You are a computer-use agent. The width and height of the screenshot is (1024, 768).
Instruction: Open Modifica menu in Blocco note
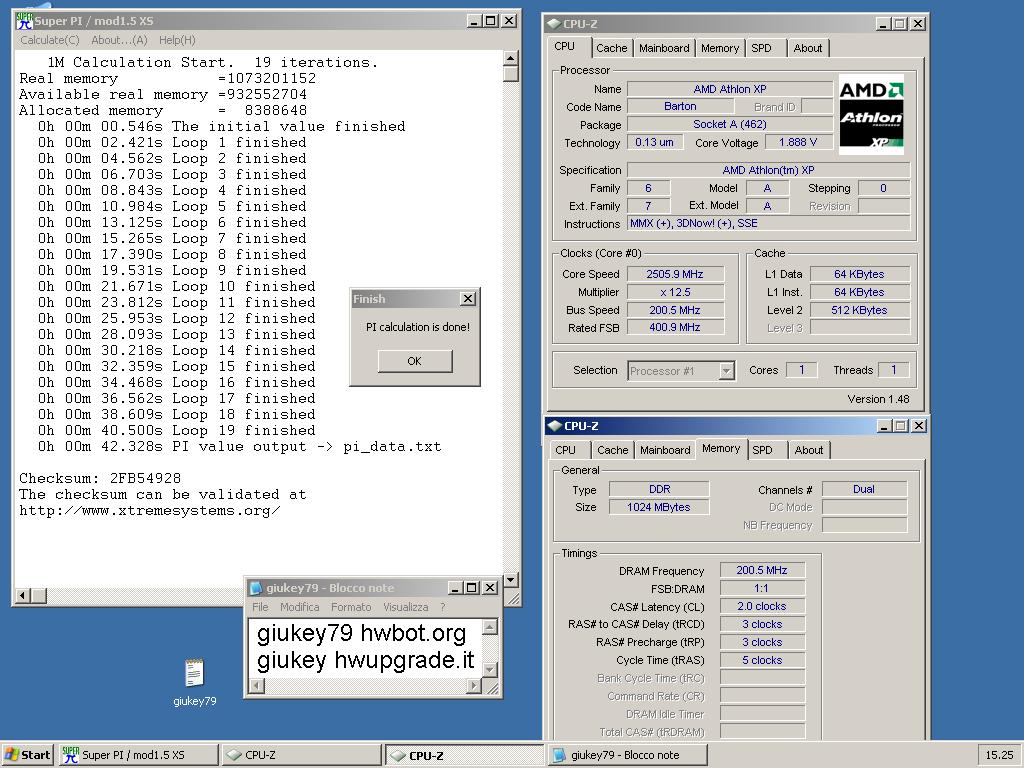(299, 607)
